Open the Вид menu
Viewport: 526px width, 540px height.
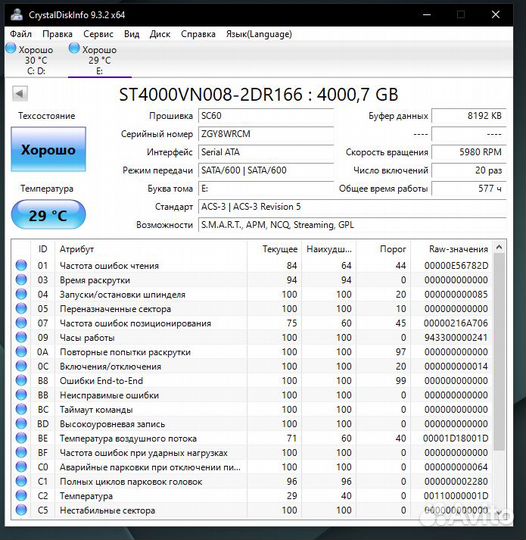point(132,34)
